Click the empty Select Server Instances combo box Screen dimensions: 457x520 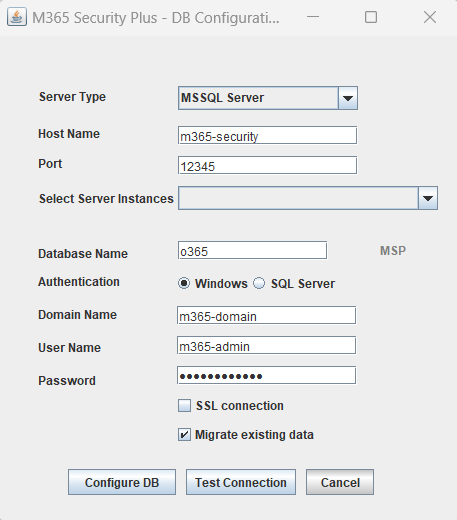[298, 198]
